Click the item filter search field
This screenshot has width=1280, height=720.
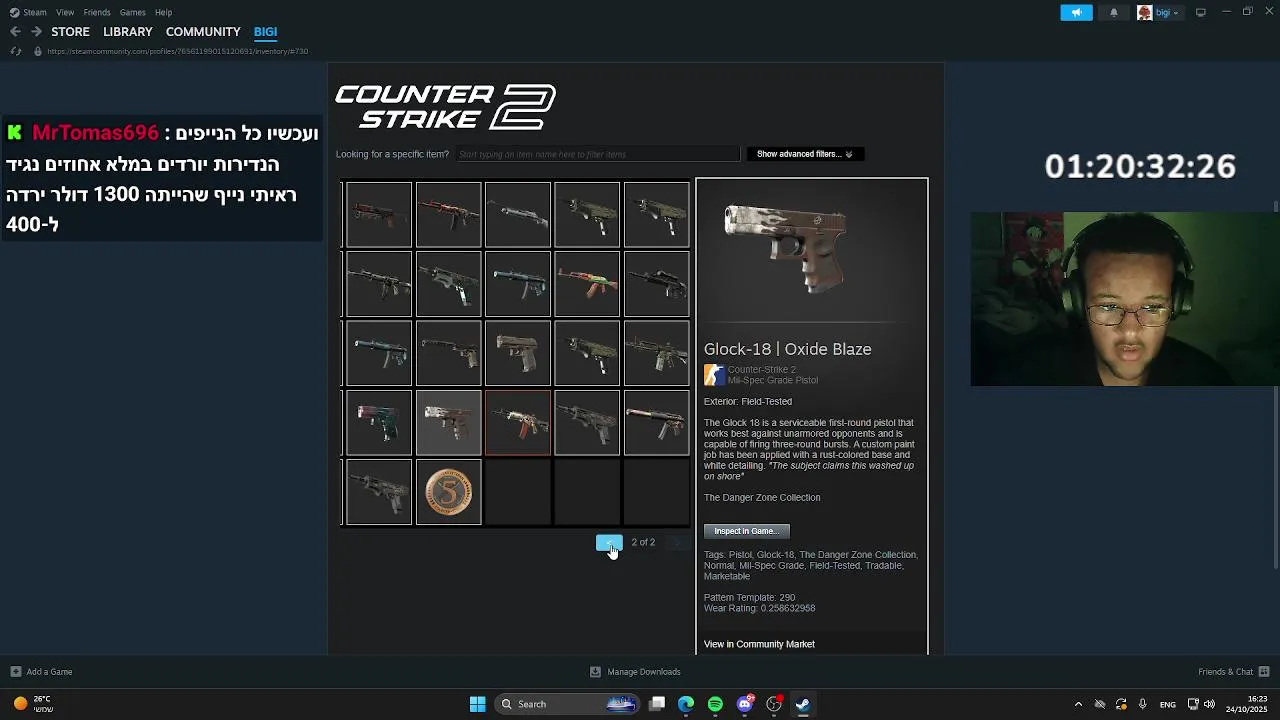(597, 154)
